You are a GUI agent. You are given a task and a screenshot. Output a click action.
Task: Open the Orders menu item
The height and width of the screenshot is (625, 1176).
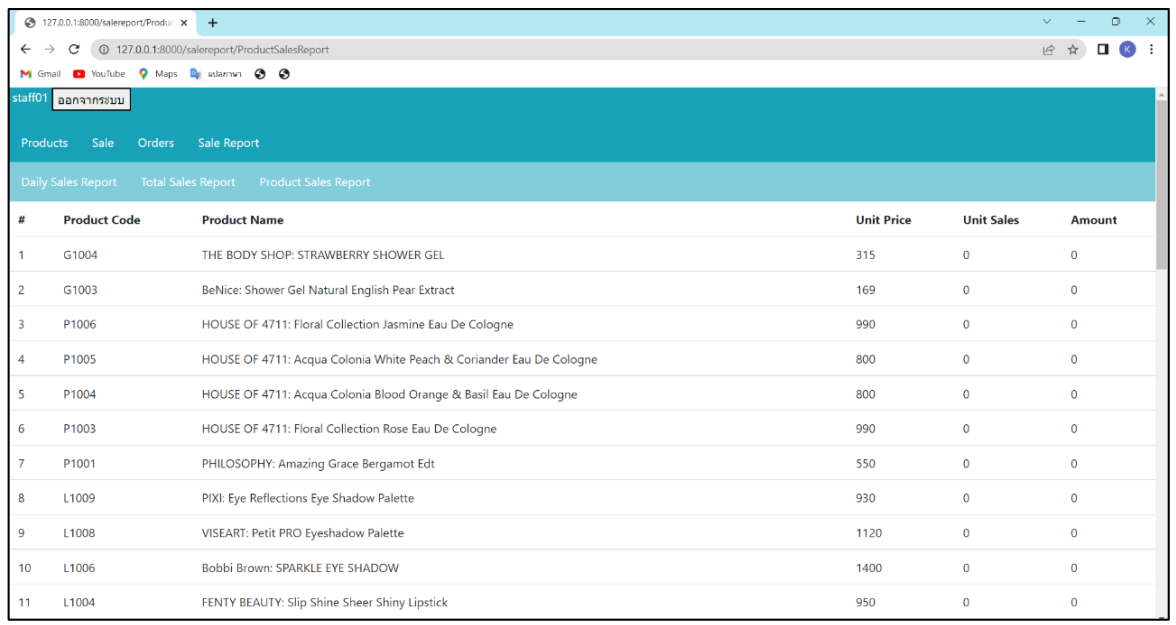coord(156,143)
